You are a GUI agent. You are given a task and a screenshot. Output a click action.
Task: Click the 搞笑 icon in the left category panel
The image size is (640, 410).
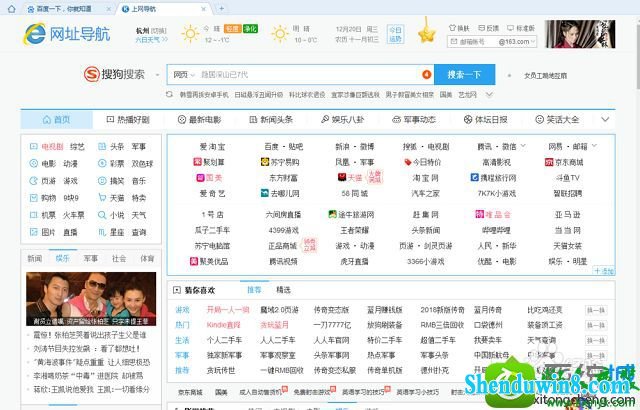[102, 180]
